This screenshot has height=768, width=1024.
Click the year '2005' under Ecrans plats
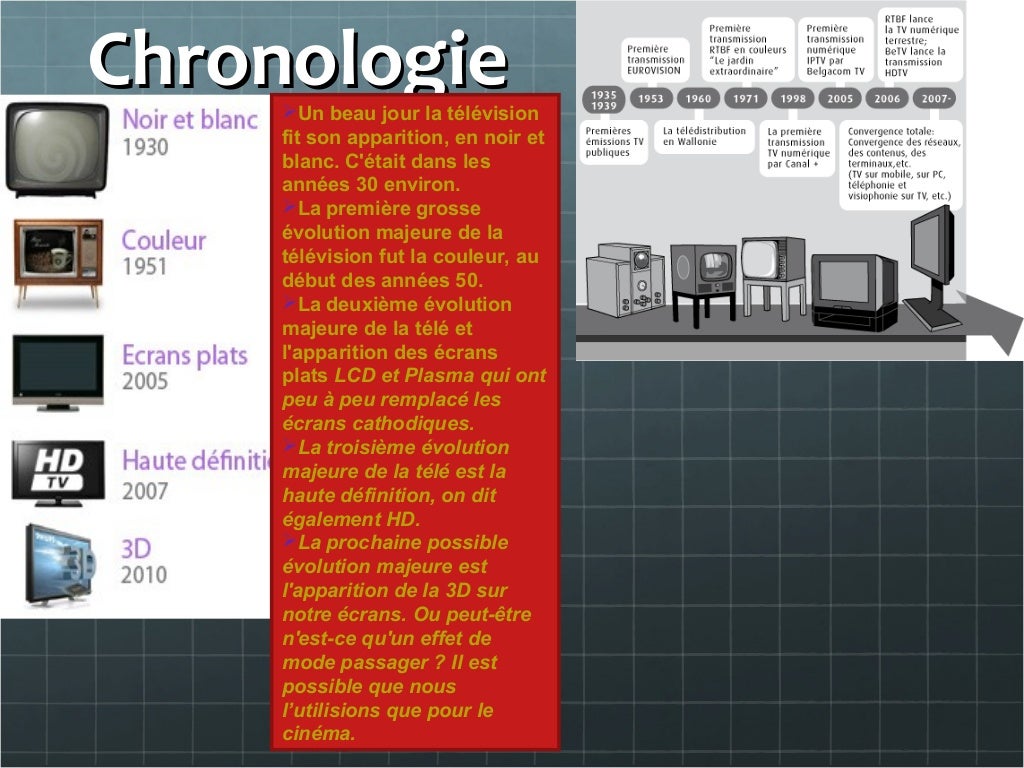click(145, 381)
